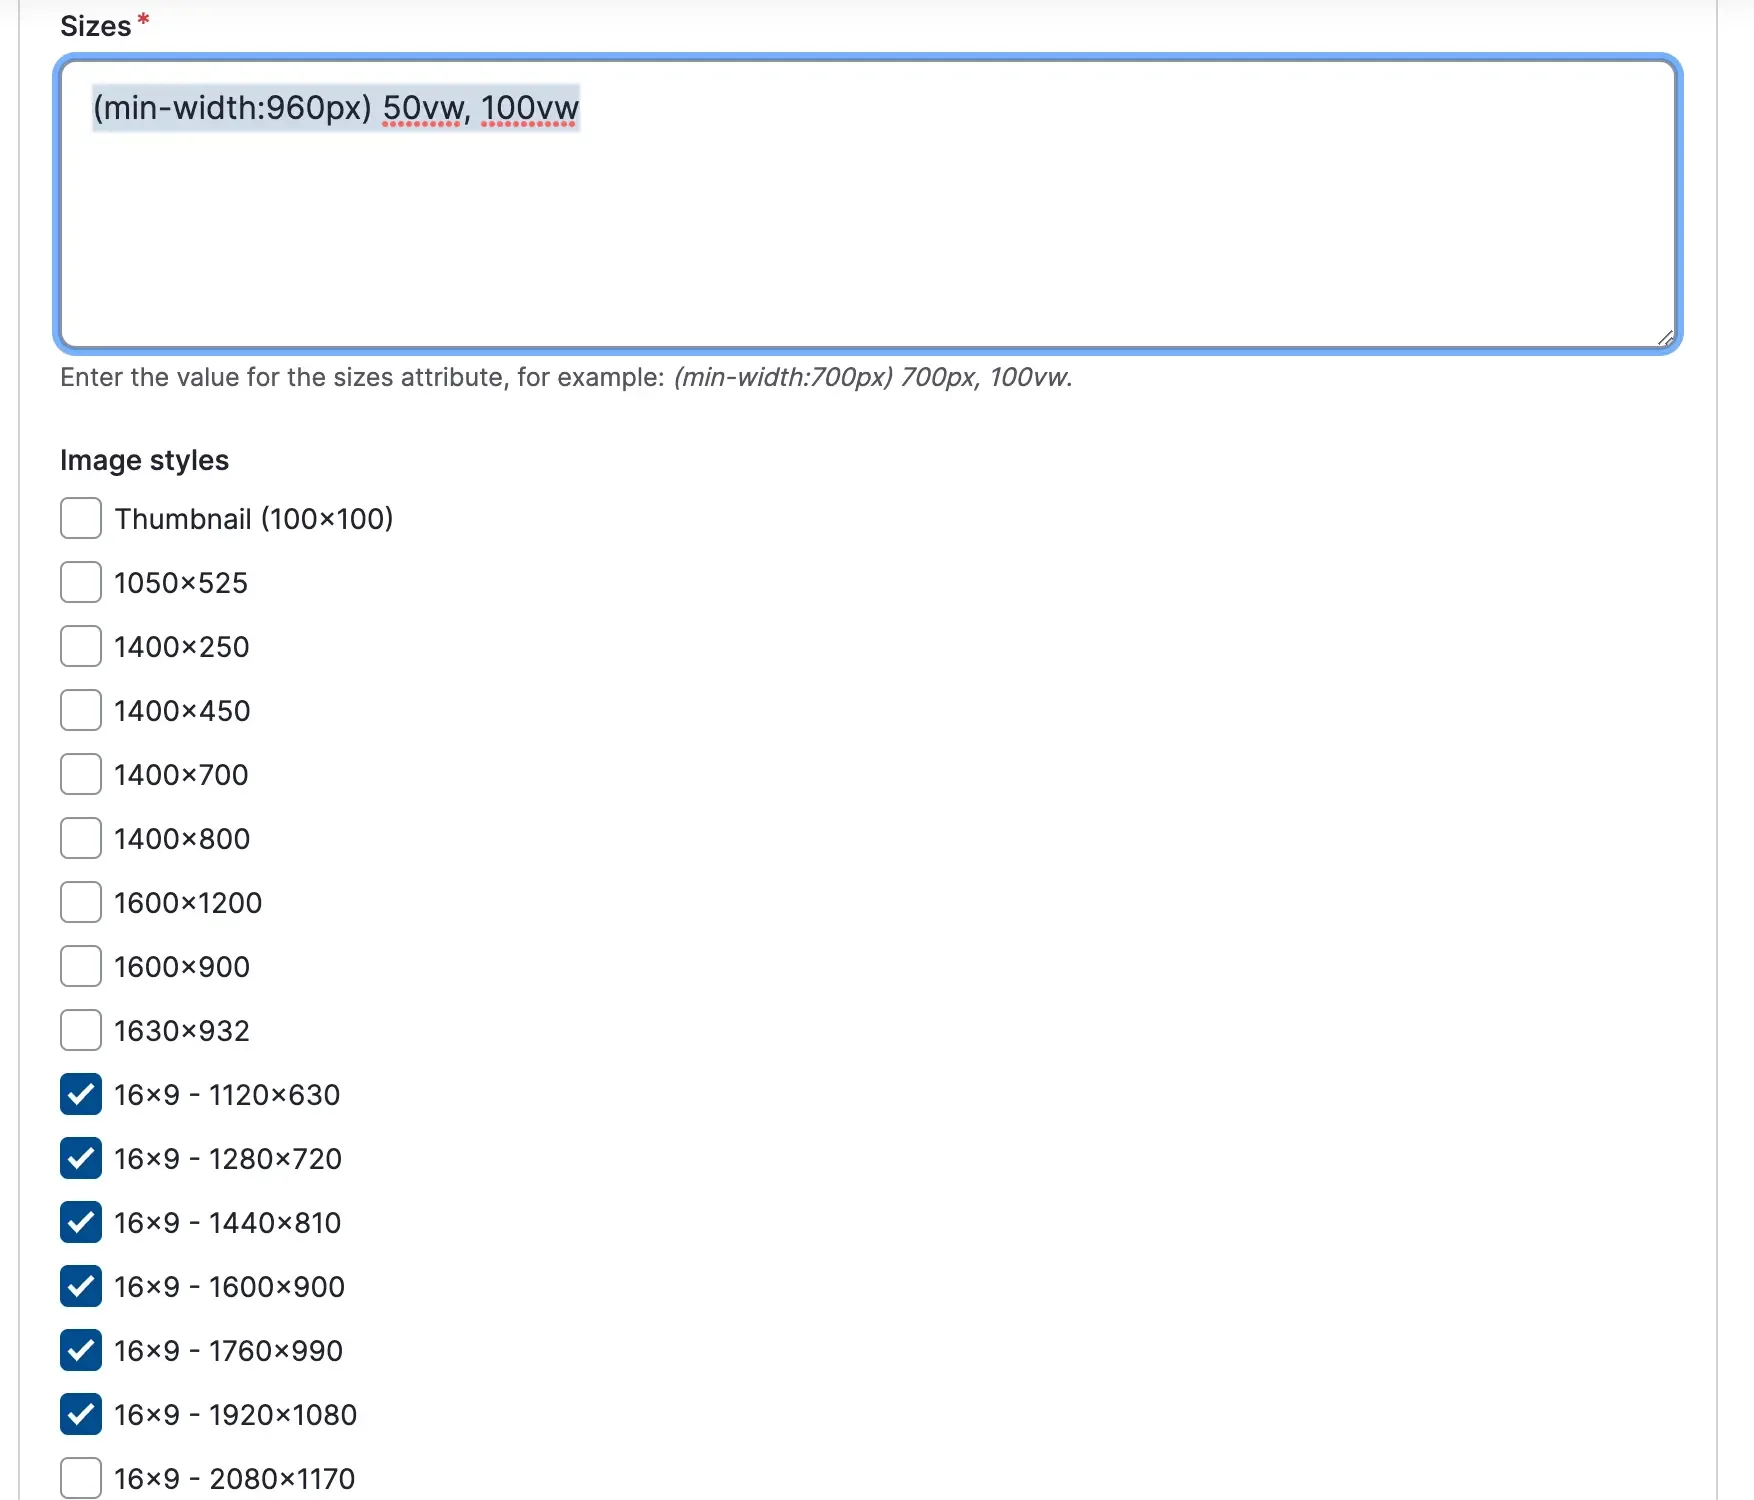Enable the 1600×1200 image style
1754x1500 pixels.
pos(80,902)
